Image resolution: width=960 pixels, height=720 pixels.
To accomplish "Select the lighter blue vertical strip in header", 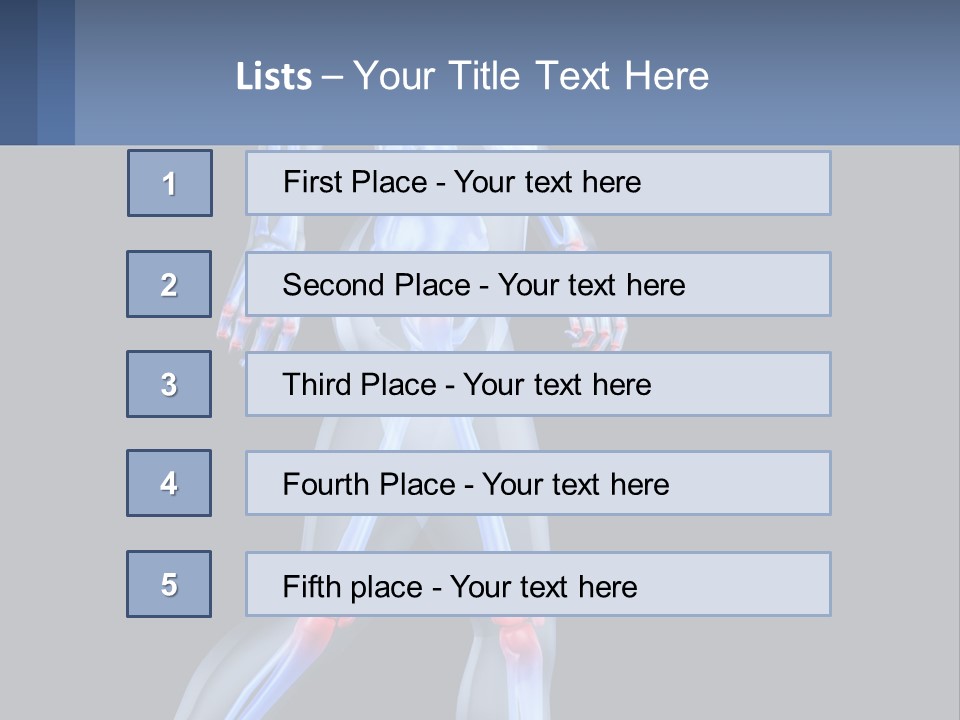I will point(56,72).
